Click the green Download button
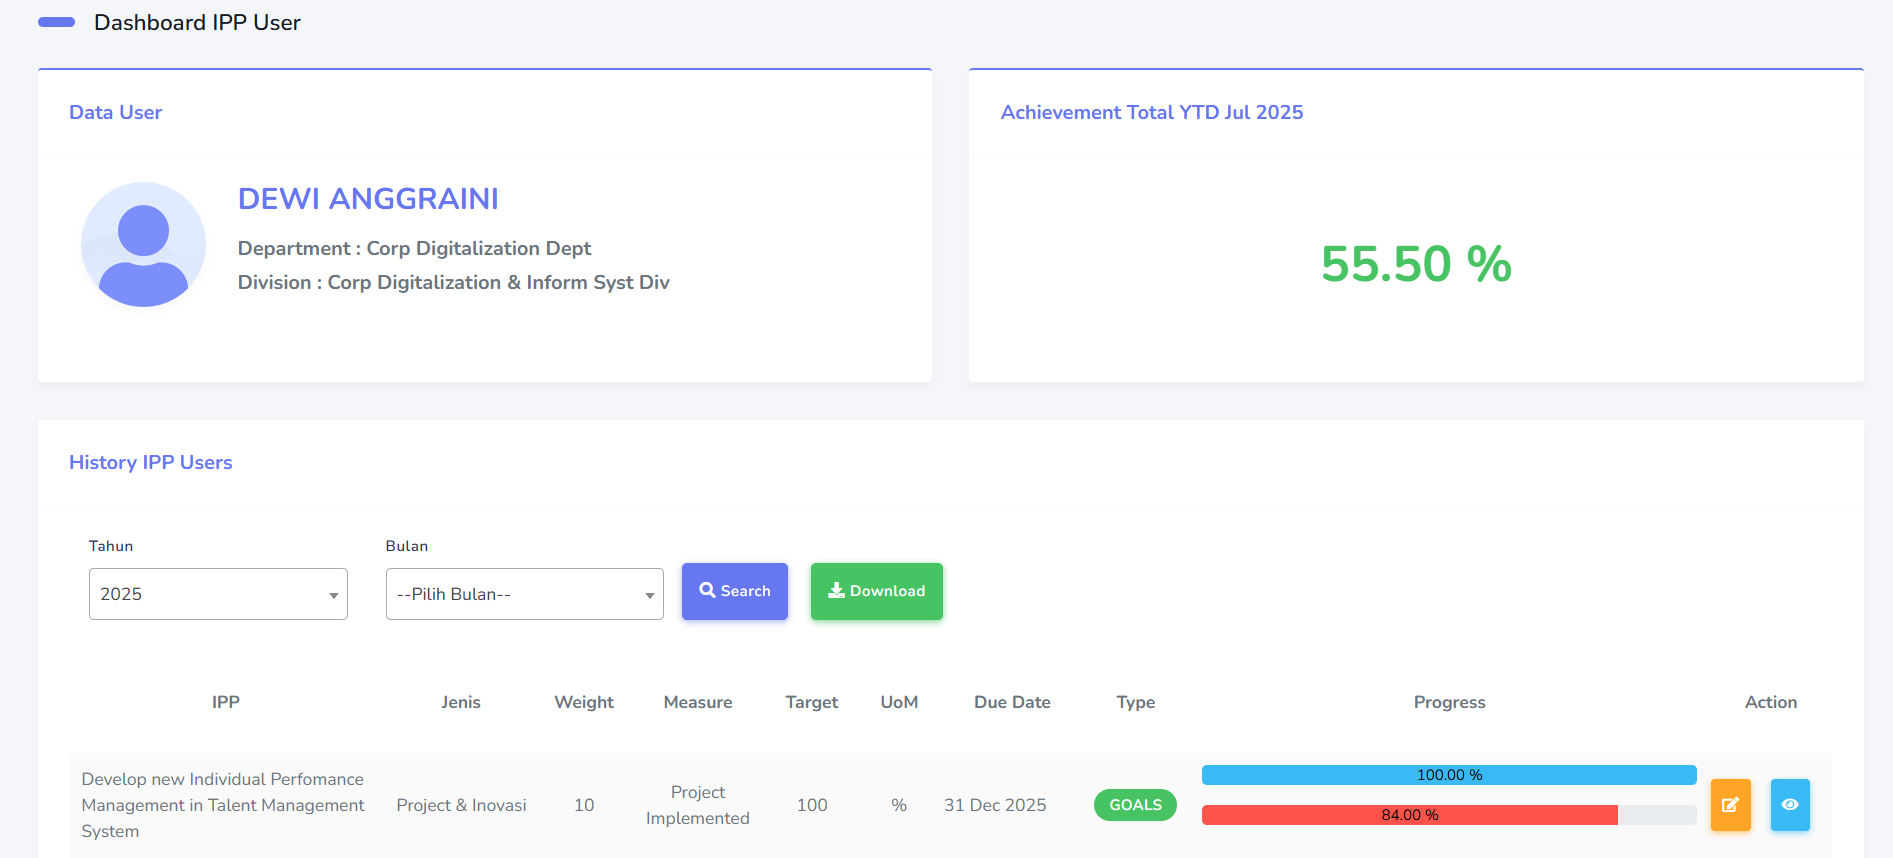The width and height of the screenshot is (1893, 858). (x=876, y=591)
